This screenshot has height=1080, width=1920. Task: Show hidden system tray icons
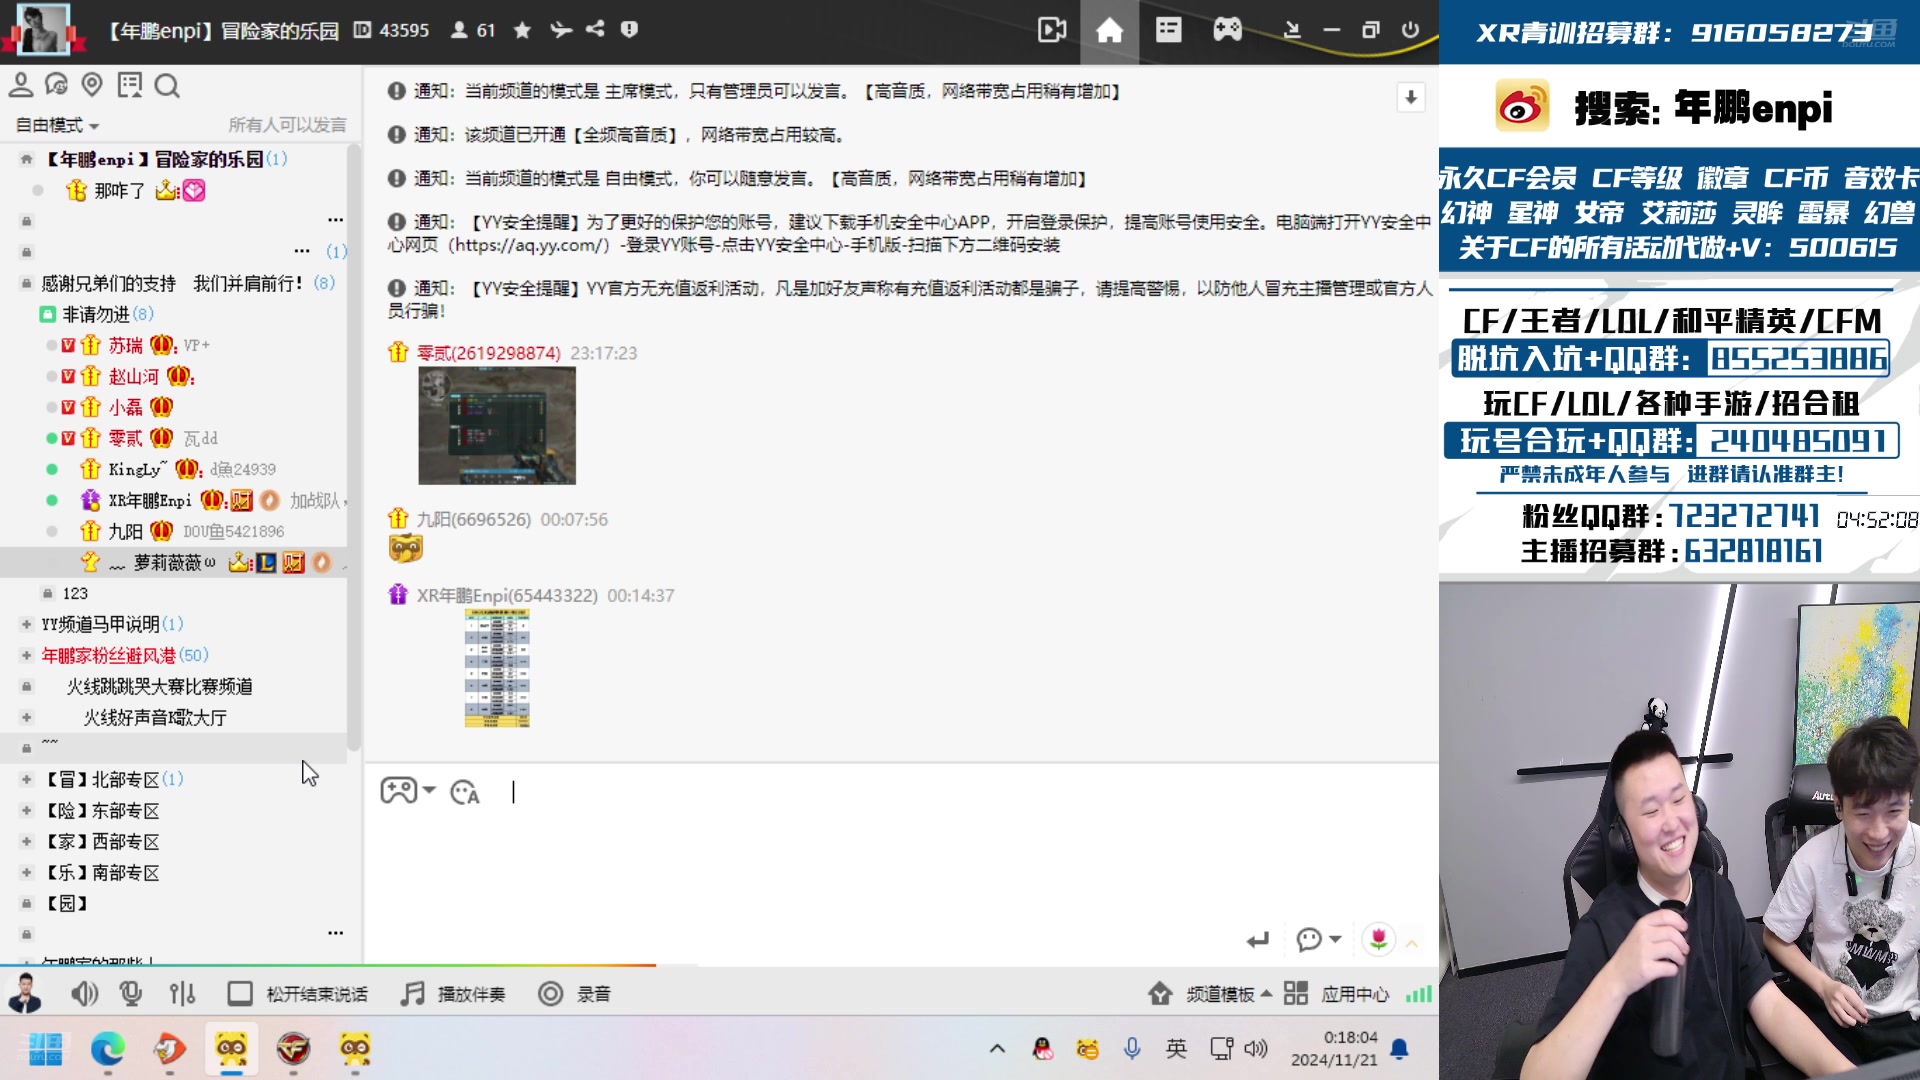point(997,1048)
